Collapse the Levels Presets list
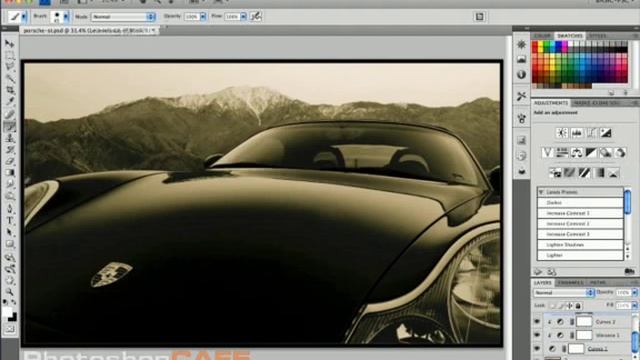Image resolution: width=640 pixels, height=360 pixels. click(x=541, y=192)
